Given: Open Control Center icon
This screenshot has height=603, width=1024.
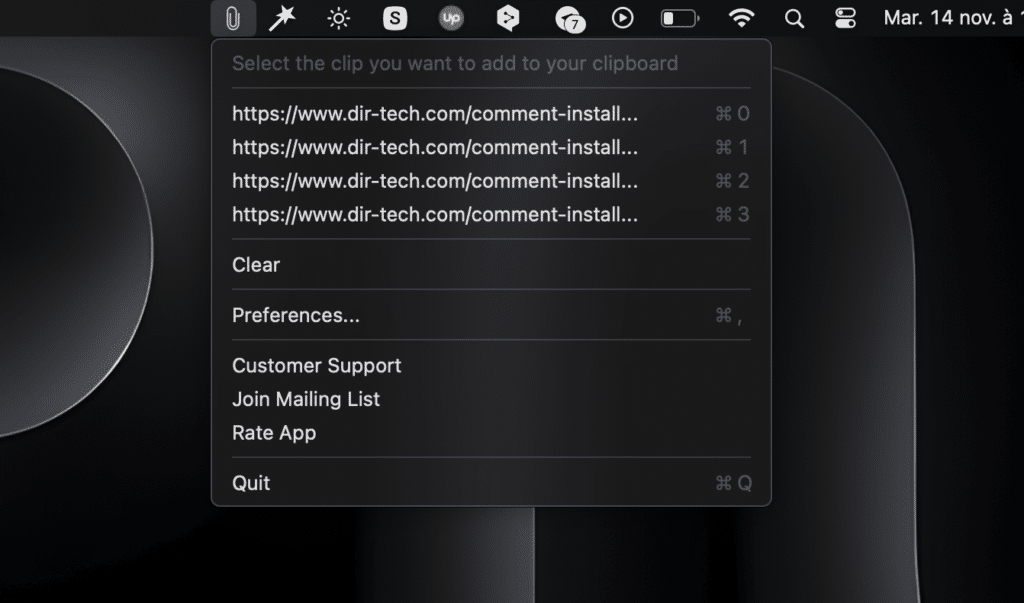Looking at the screenshot, I should [x=845, y=18].
